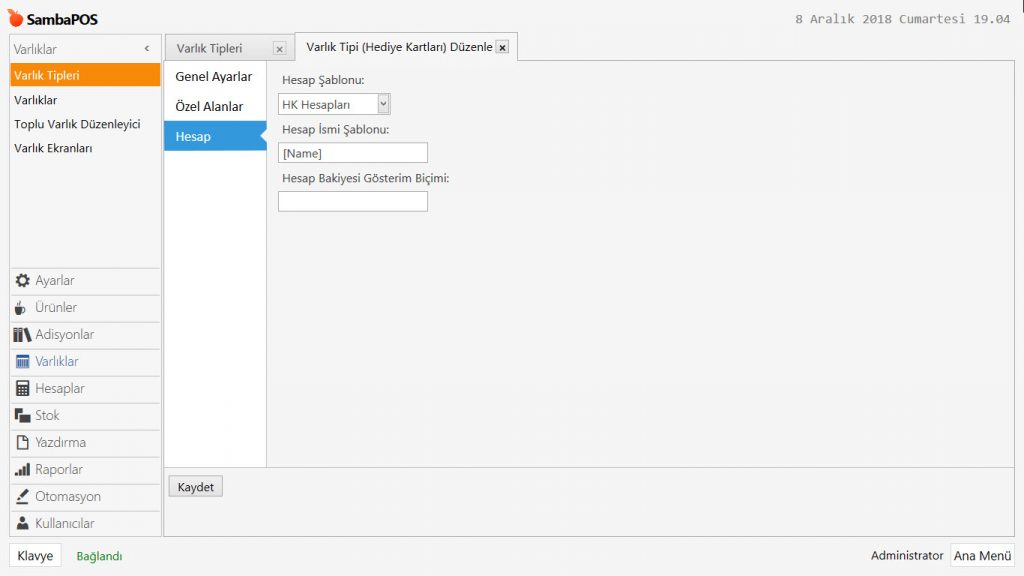Collapse the Varlıklar sidebar panel arrow

(147, 48)
